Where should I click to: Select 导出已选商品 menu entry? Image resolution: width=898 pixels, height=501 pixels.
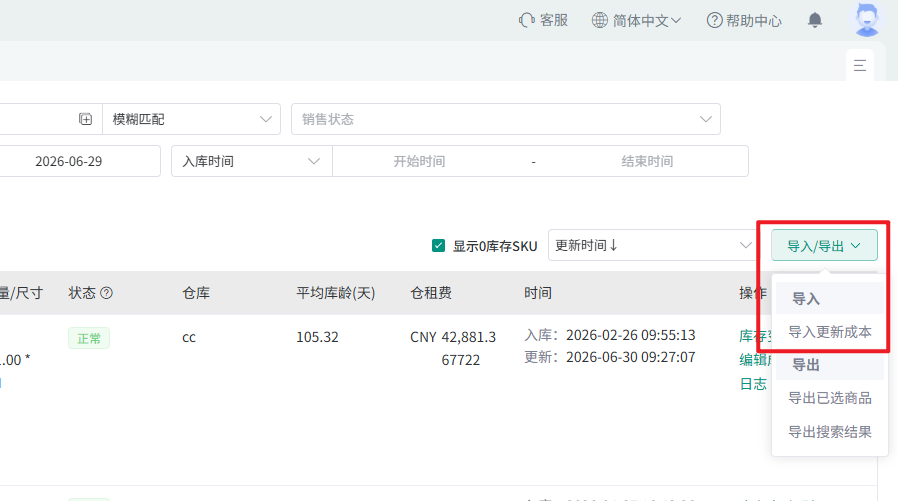[x=830, y=398]
